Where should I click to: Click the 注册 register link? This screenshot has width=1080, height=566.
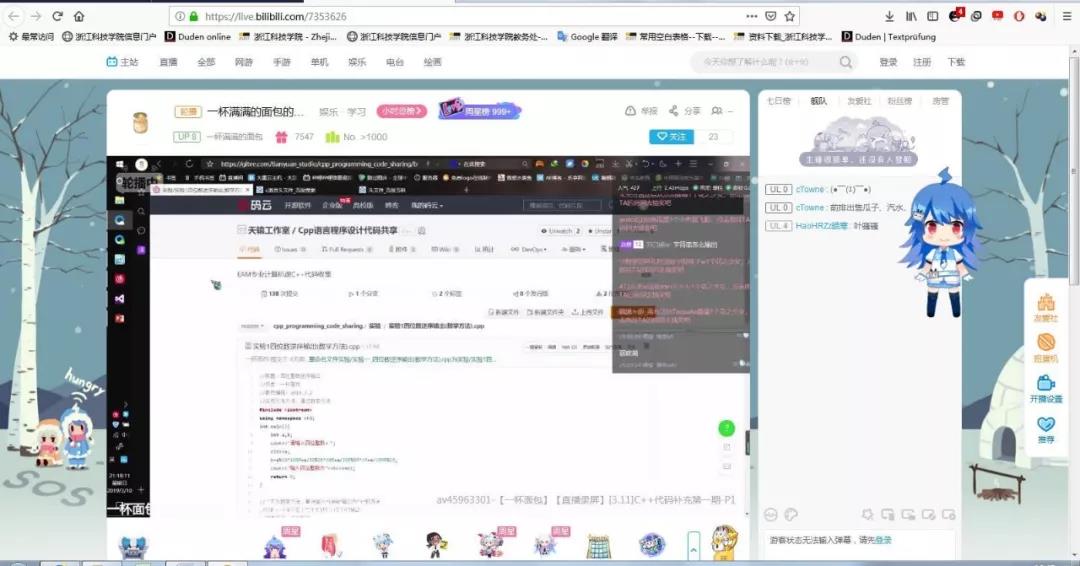tap(921, 62)
